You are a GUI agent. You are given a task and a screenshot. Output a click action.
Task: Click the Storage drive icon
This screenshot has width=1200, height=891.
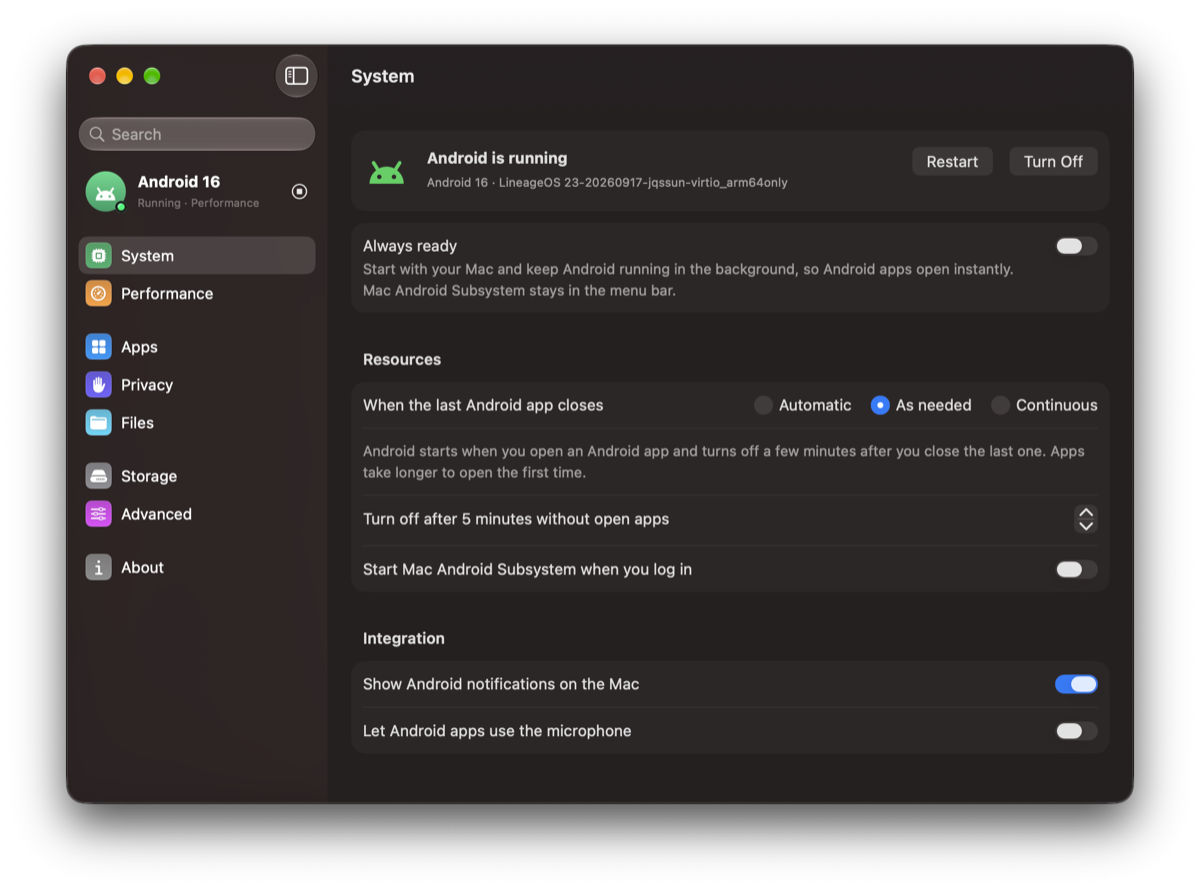pyautogui.click(x=98, y=476)
